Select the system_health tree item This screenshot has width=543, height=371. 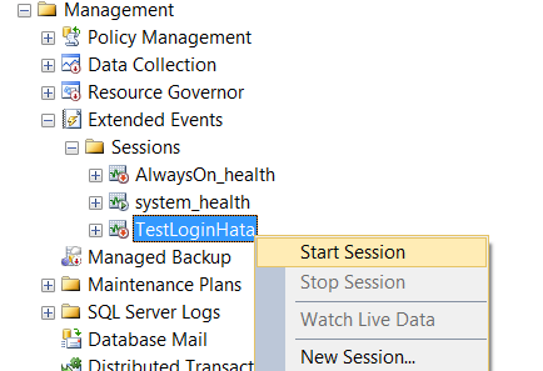[x=193, y=202]
